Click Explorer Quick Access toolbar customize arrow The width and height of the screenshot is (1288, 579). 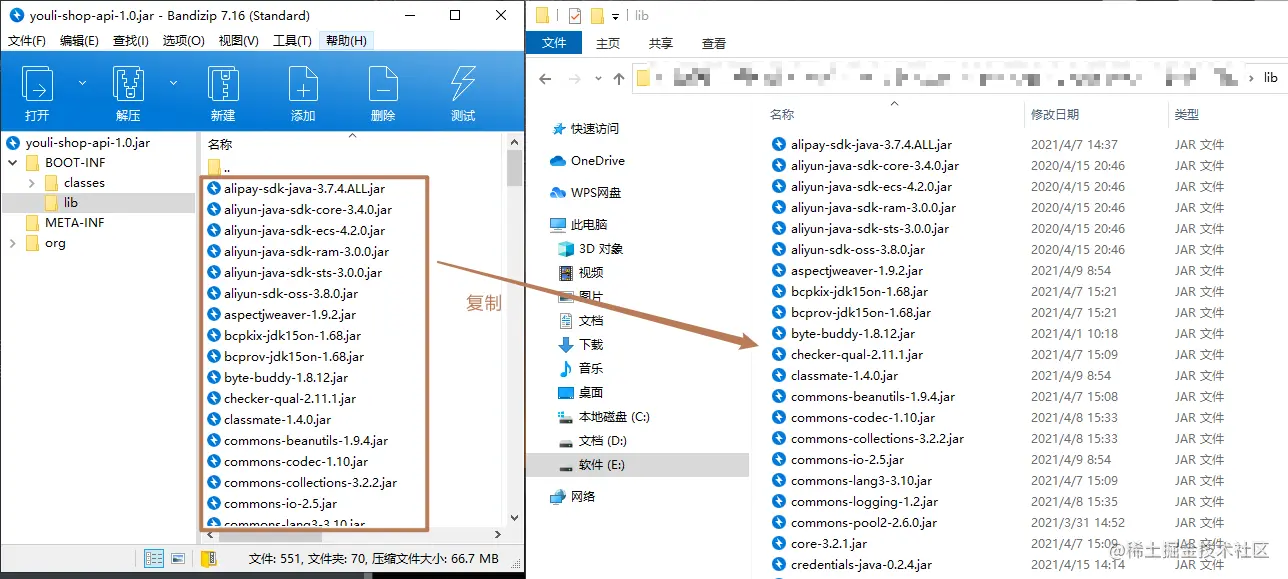(615, 16)
